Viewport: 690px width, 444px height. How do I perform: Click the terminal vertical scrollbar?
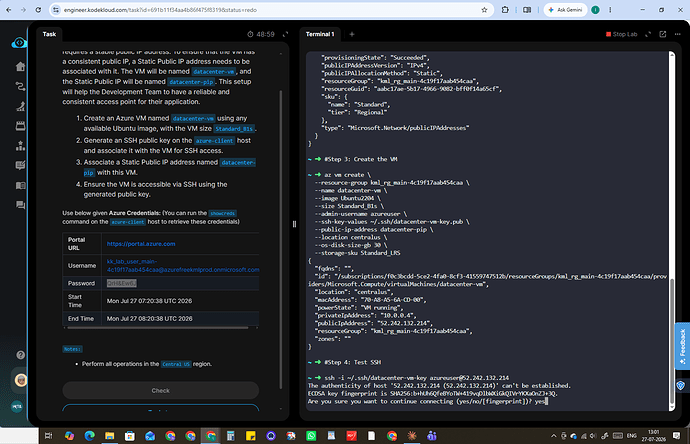coord(672,341)
